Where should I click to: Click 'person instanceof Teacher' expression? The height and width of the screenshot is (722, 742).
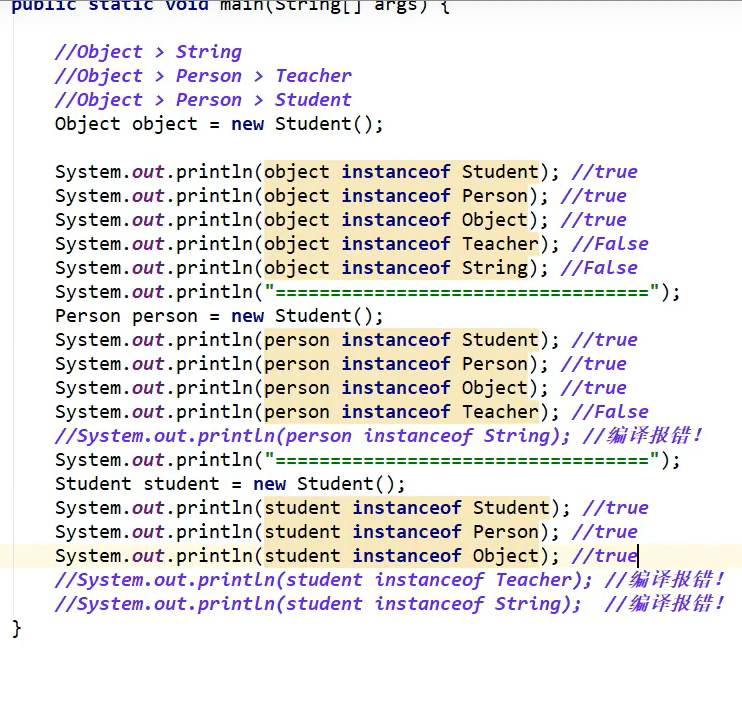(x=401, y=412)
